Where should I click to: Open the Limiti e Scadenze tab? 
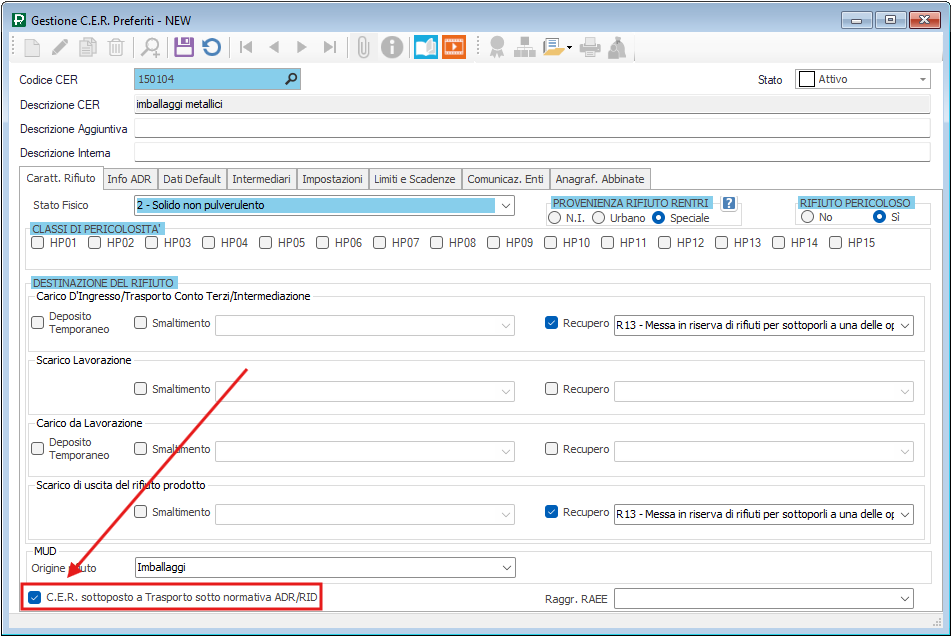[414, 179]
